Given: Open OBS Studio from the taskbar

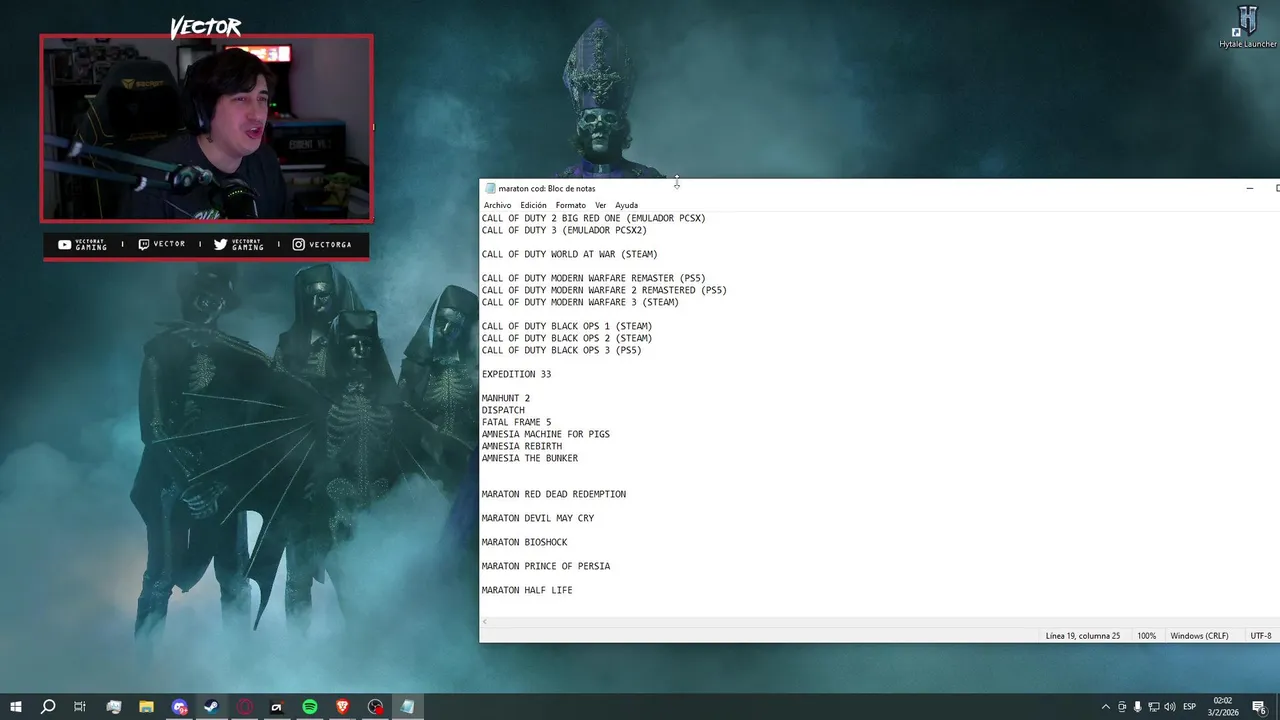Looking at the screenshot, I should pos(375,707).
